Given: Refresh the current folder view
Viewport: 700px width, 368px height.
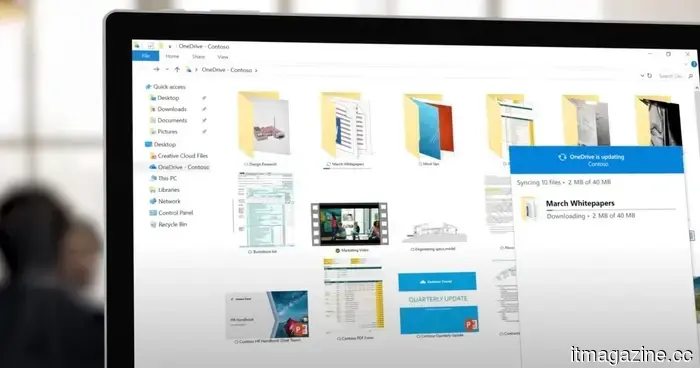Looking at the screenshot, I should [x=650, y=75].
